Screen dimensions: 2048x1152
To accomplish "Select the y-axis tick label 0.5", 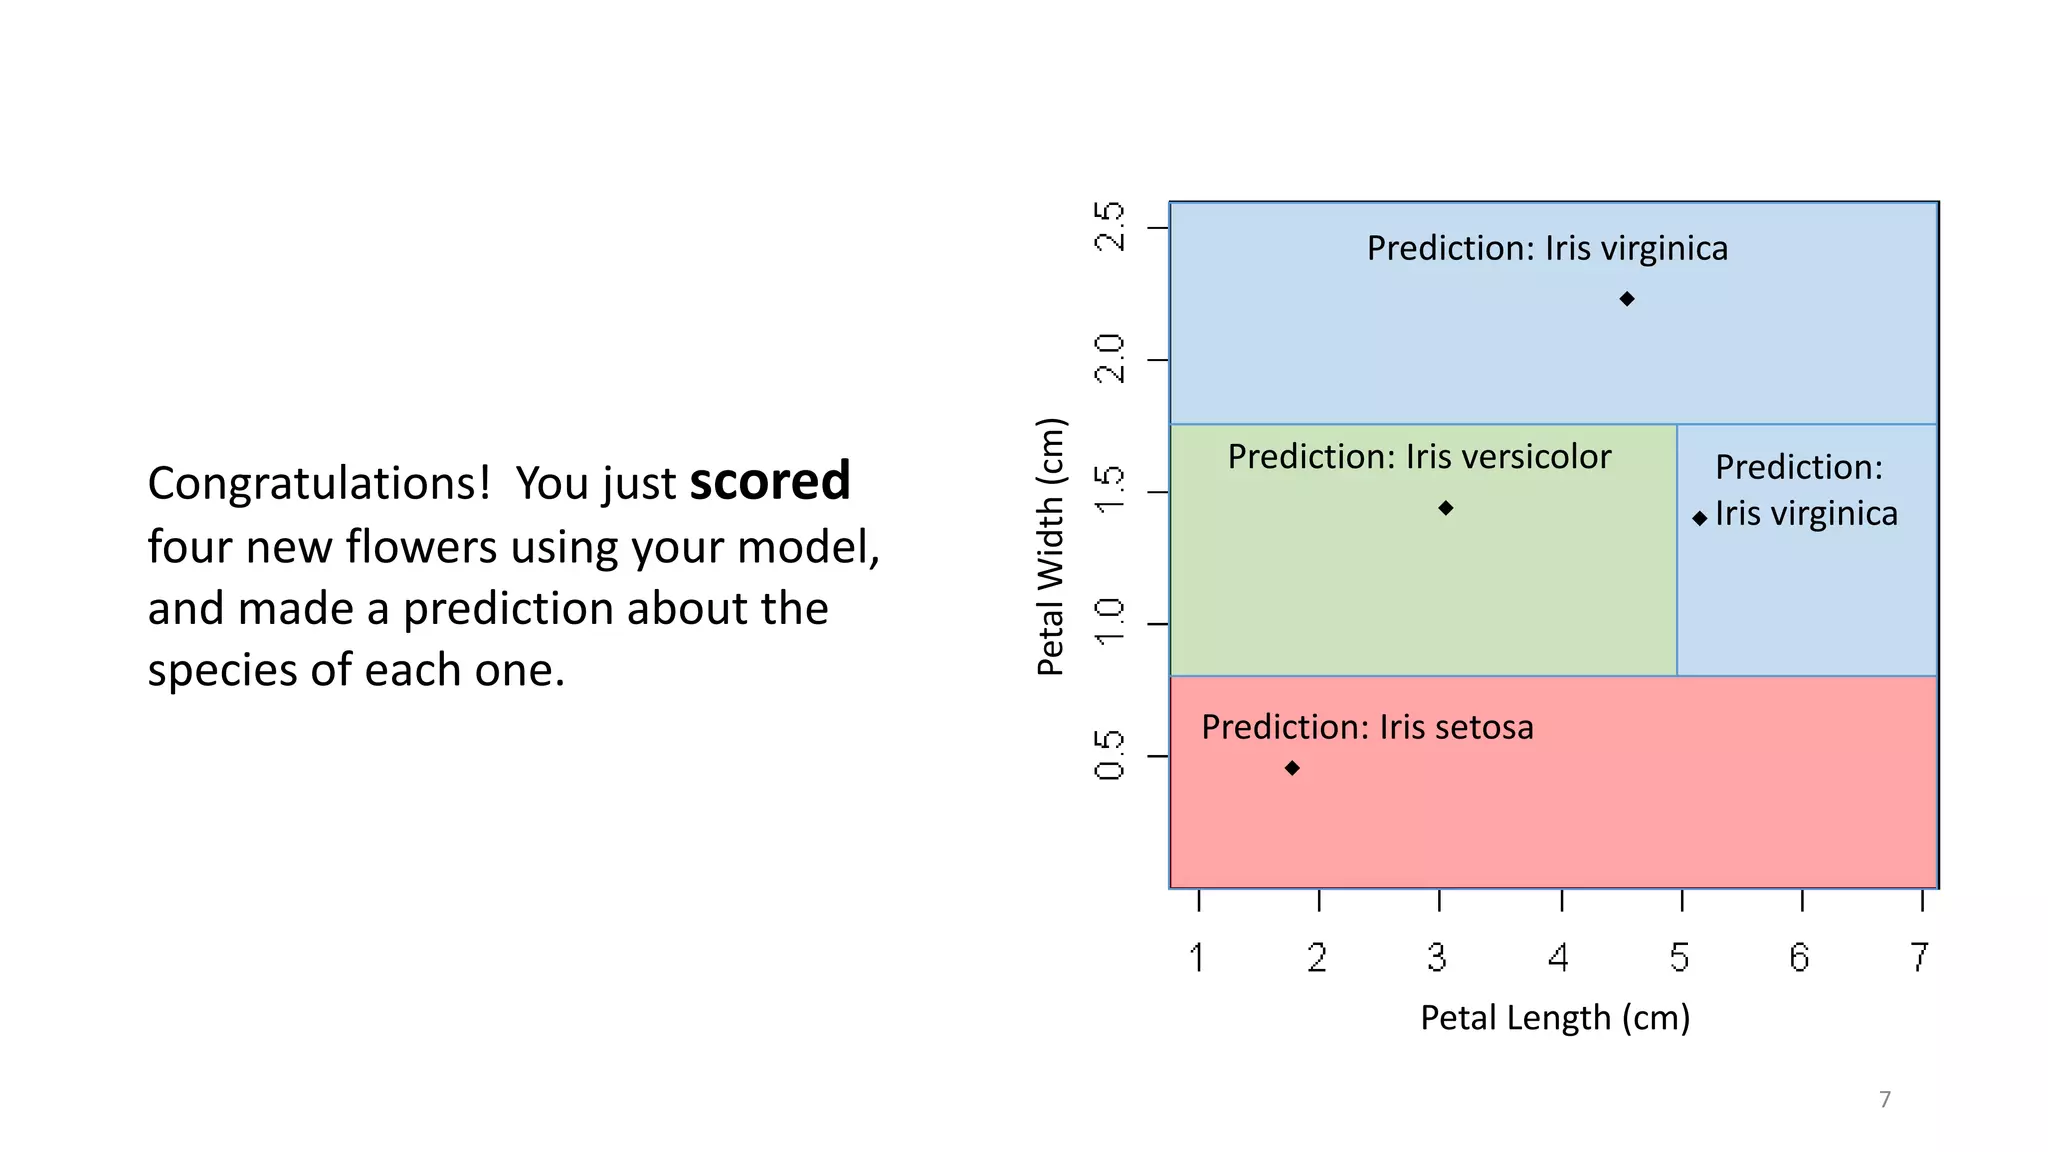I will 1110,755.
